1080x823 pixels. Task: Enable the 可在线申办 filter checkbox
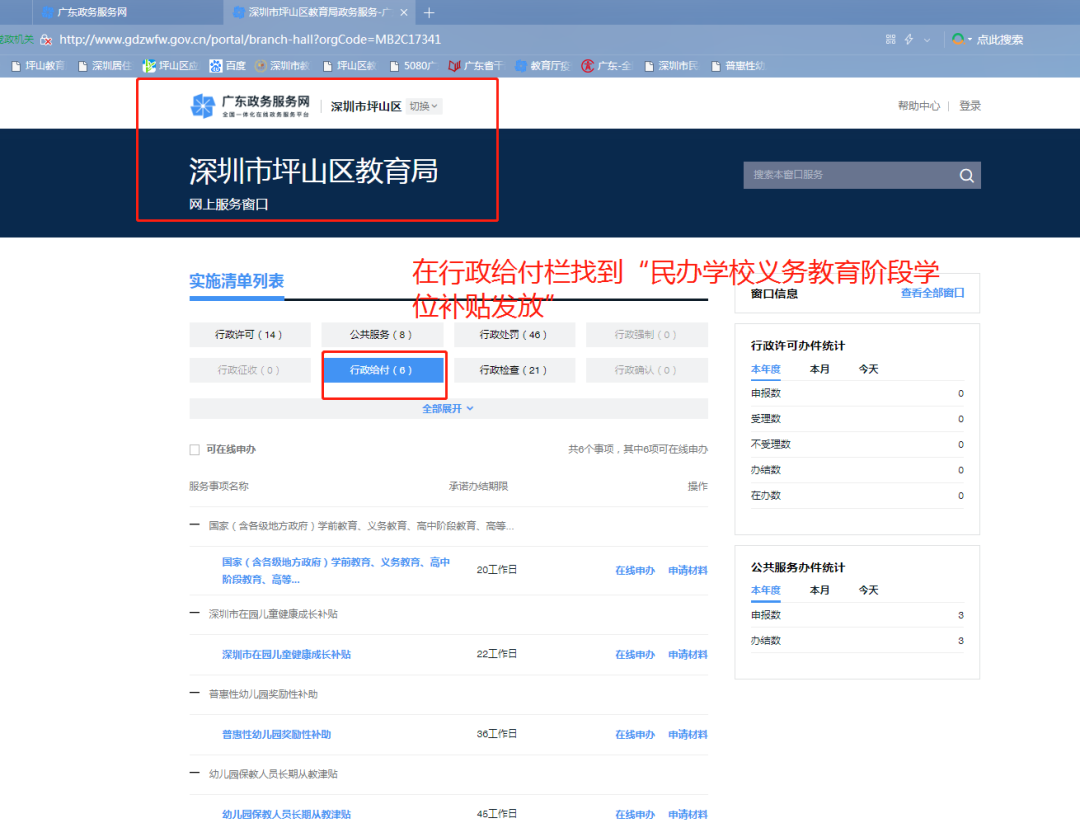pyautogui.click(x=193, y=450)
